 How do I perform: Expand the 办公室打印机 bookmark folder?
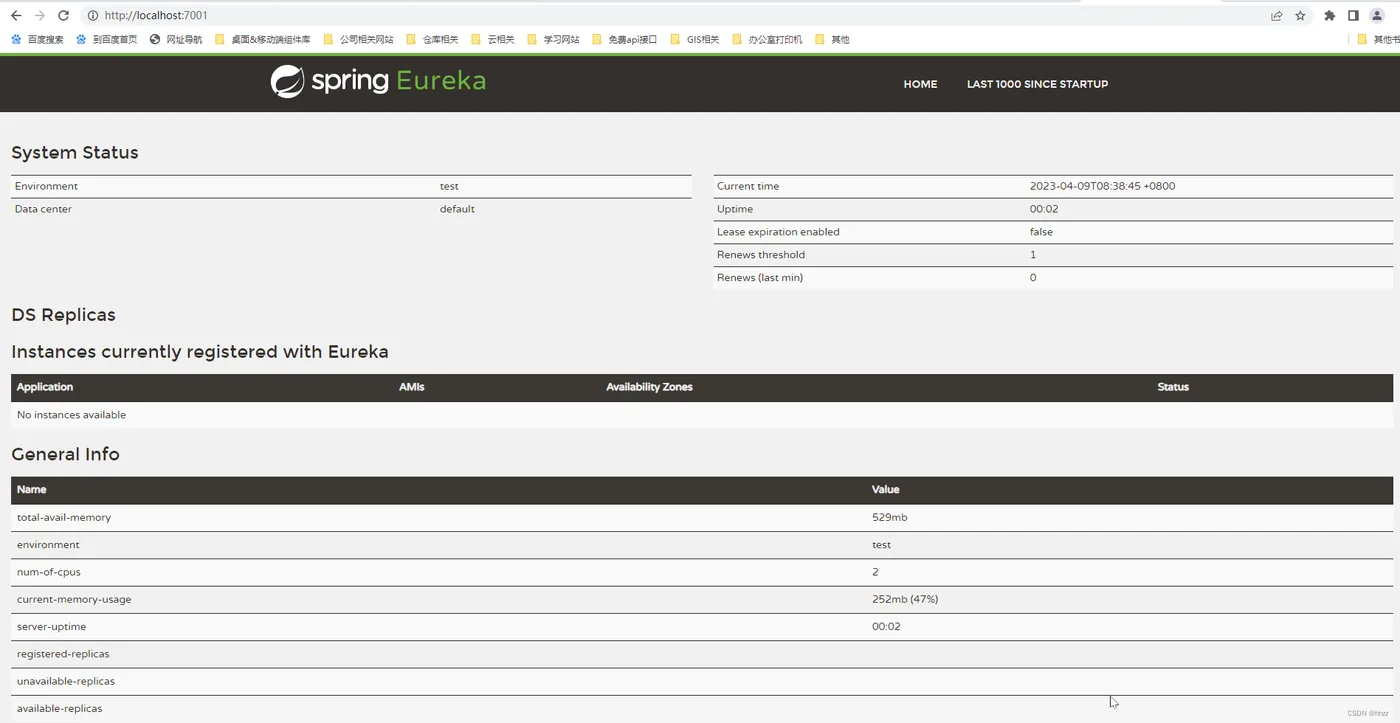point(767,40)
